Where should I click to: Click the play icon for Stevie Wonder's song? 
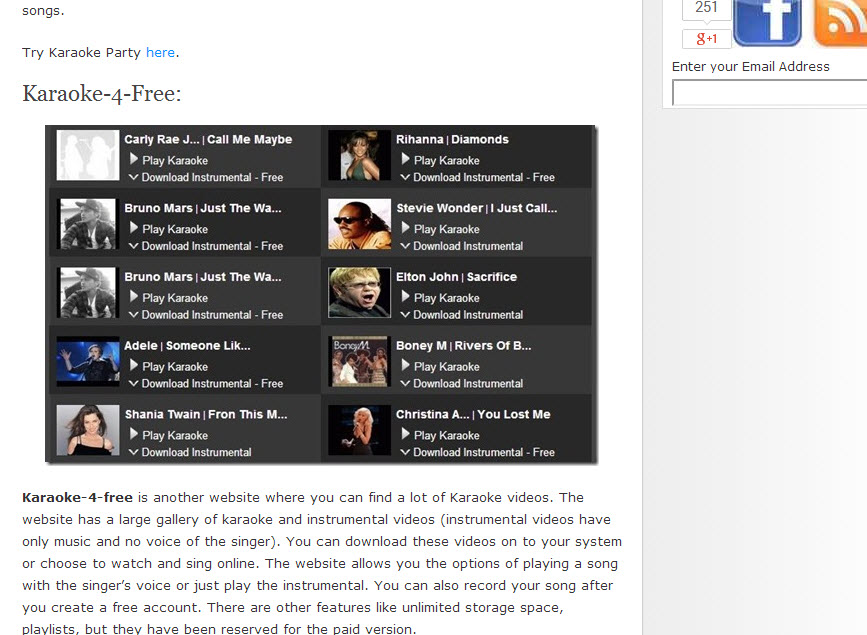[x=405, y=228]
